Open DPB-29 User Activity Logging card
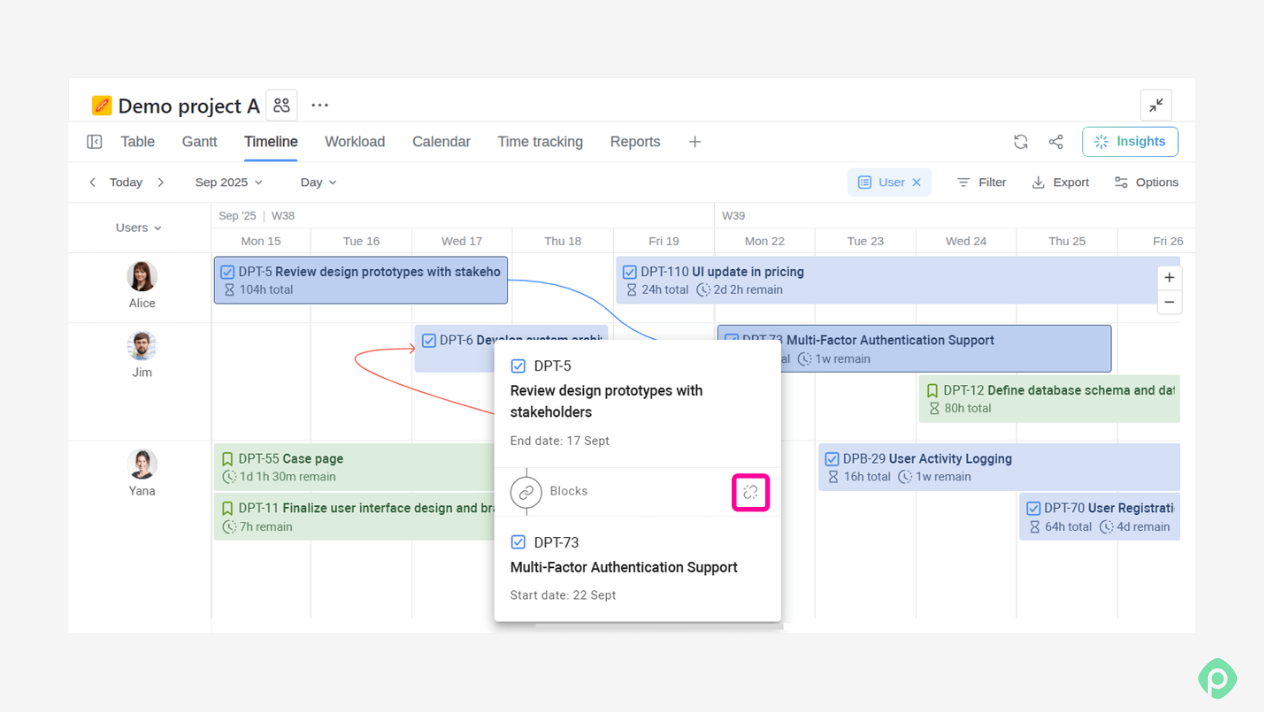 (999, 467)
